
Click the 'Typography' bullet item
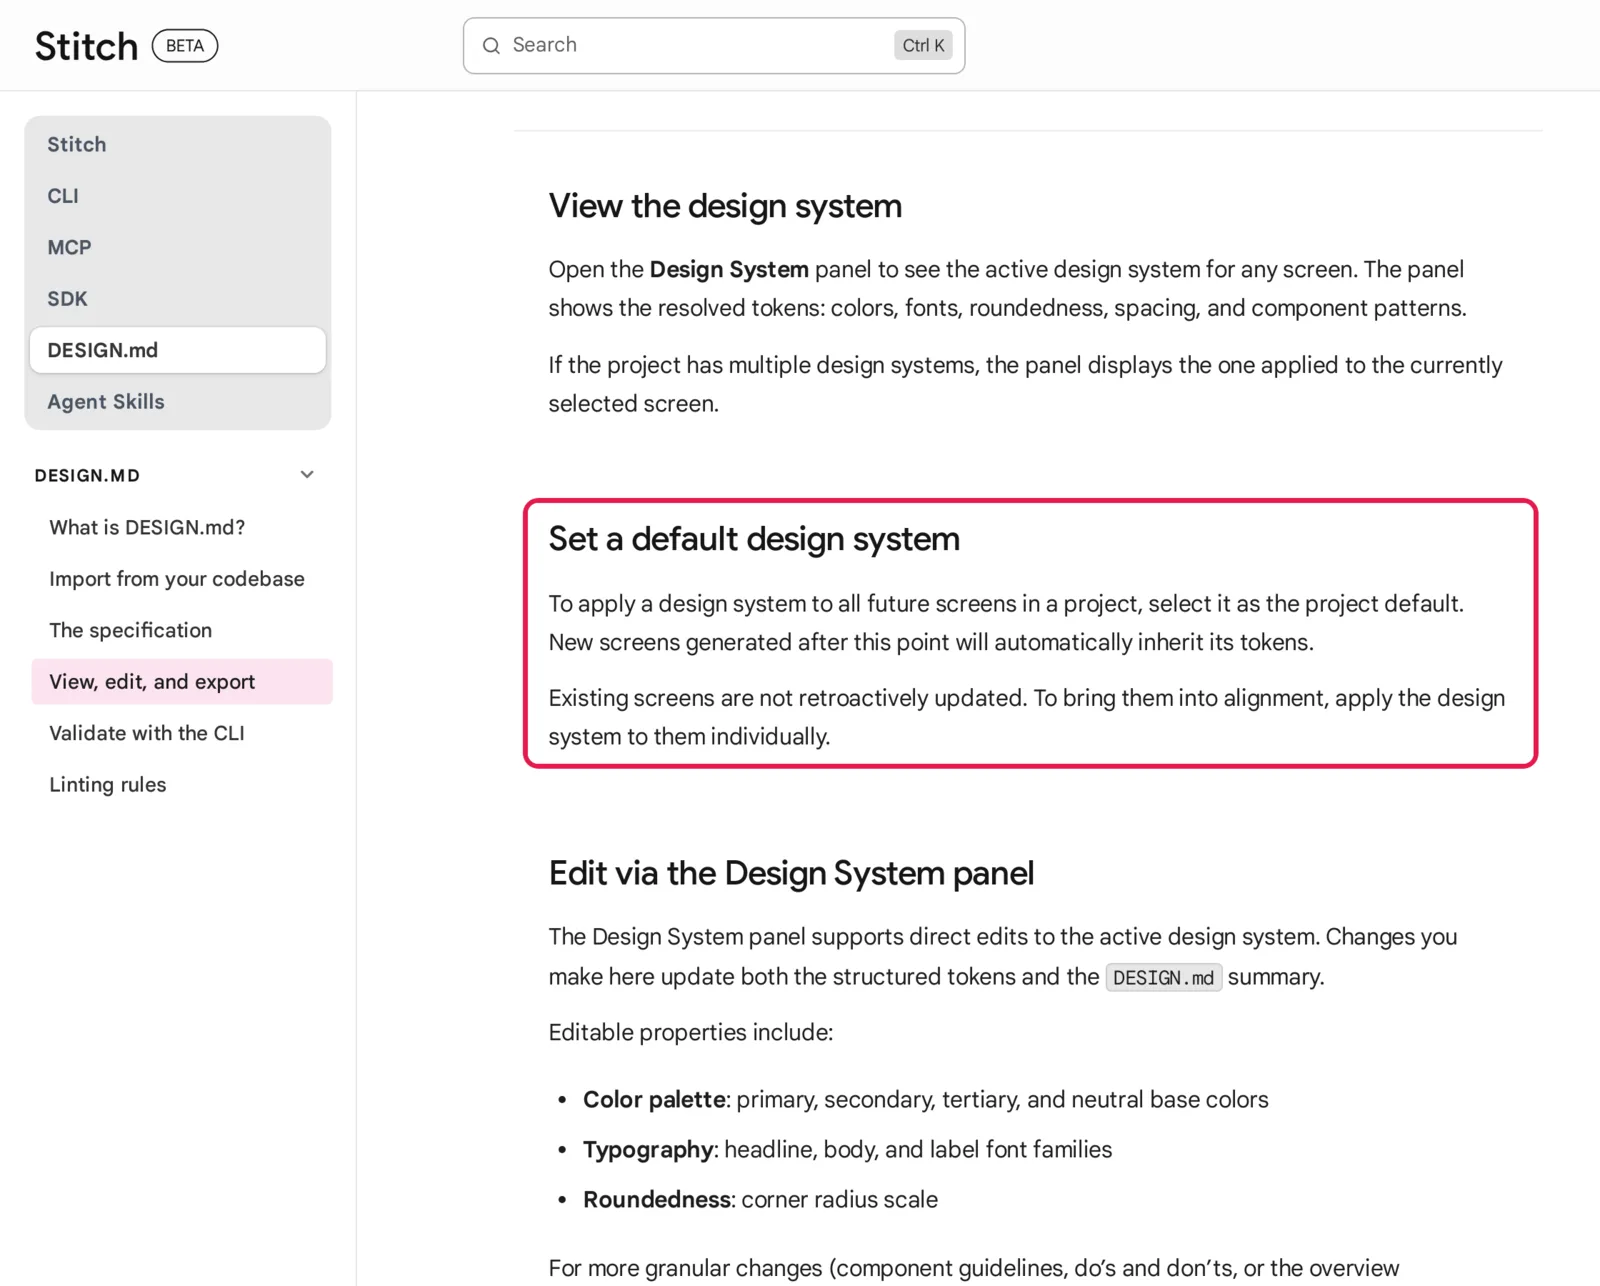(847, 1150)
